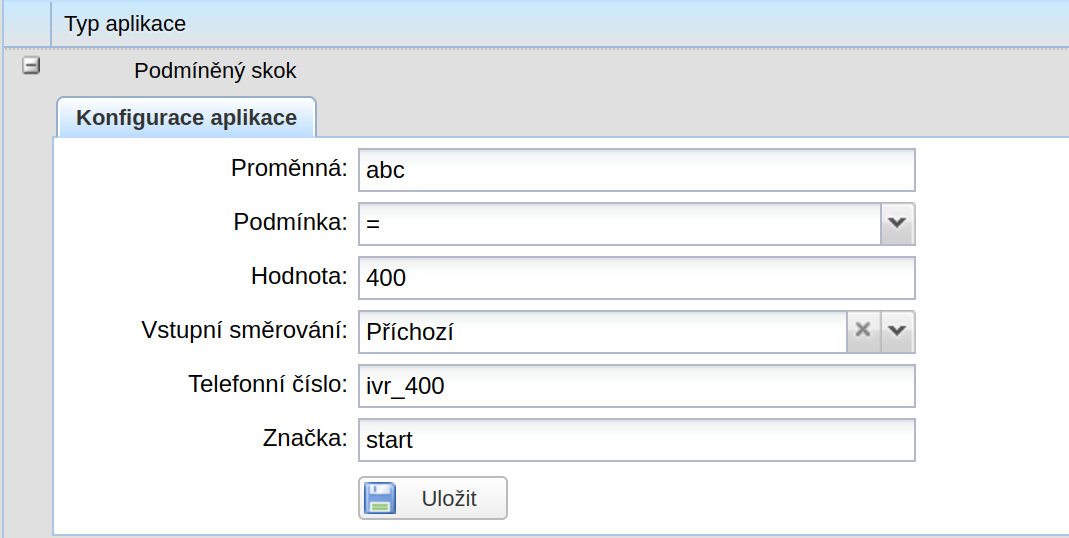Clear the Vstupní směrování selection

863,331
